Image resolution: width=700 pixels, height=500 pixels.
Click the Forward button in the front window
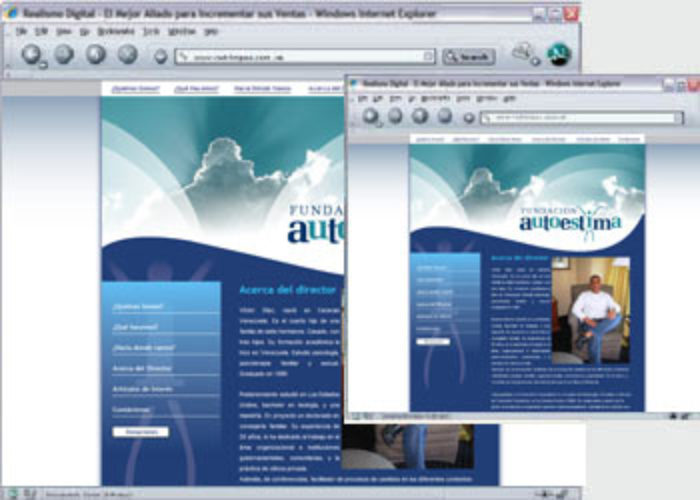pos(395,116)
